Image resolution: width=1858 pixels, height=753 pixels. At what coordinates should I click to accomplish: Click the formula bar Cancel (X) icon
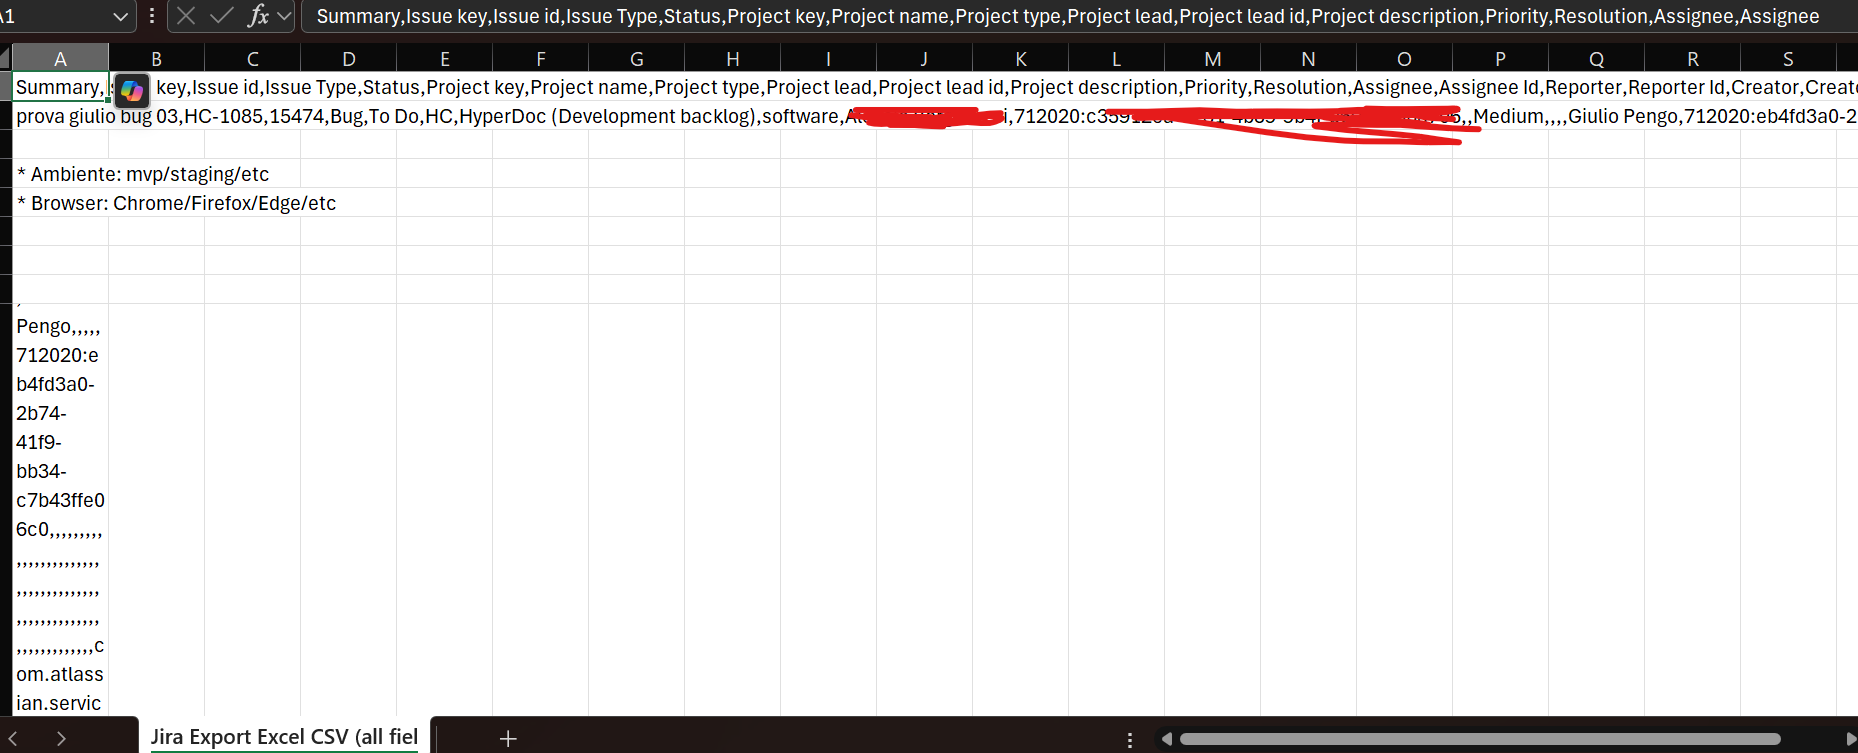tap(186, 15)
